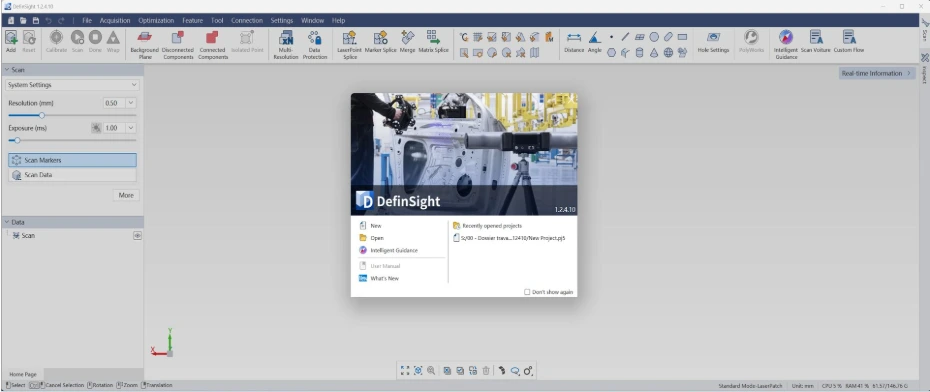Open the Window menu
This screenshot has height=392, width=930.
click(x=313, y=20)
